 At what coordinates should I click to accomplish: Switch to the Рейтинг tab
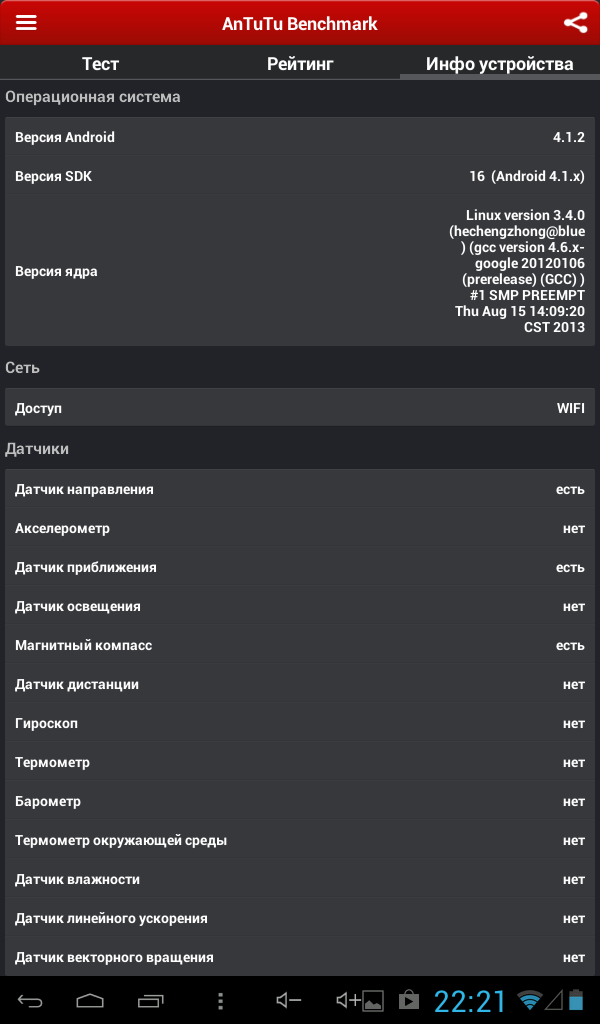pyautogui.click(x=300, y=63)
